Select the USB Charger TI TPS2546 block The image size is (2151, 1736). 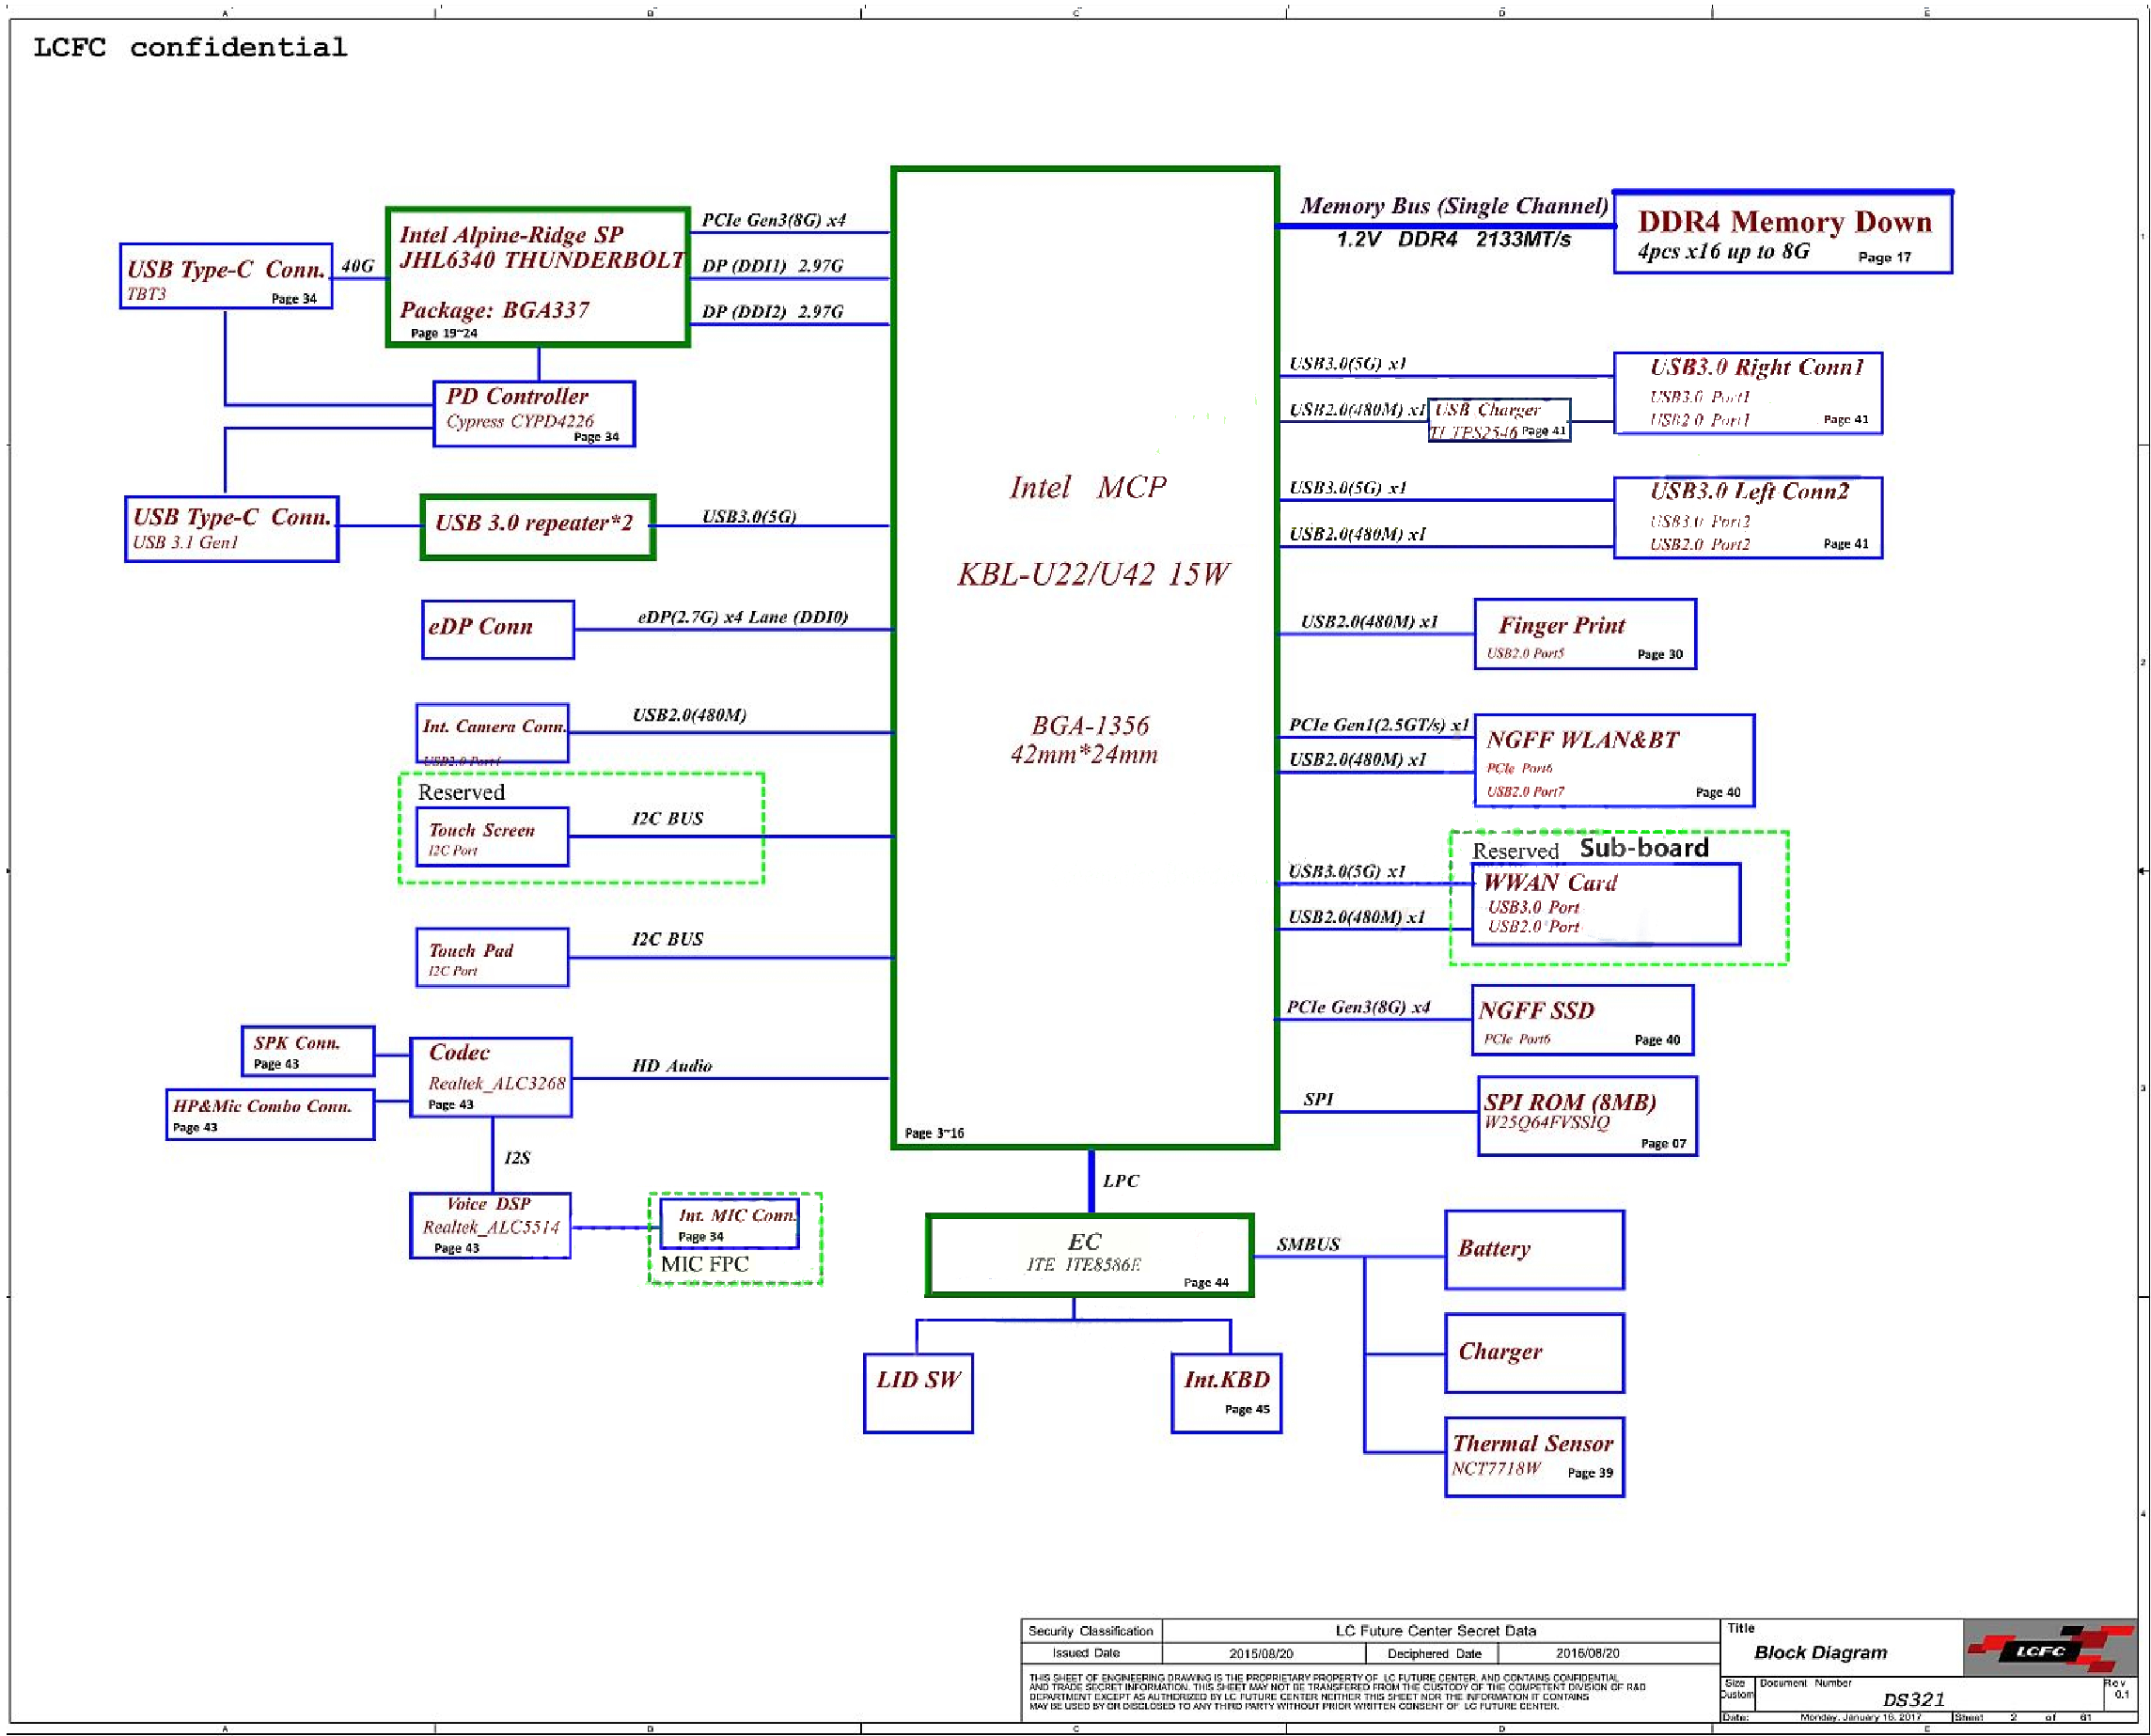tap(1497, 418)
